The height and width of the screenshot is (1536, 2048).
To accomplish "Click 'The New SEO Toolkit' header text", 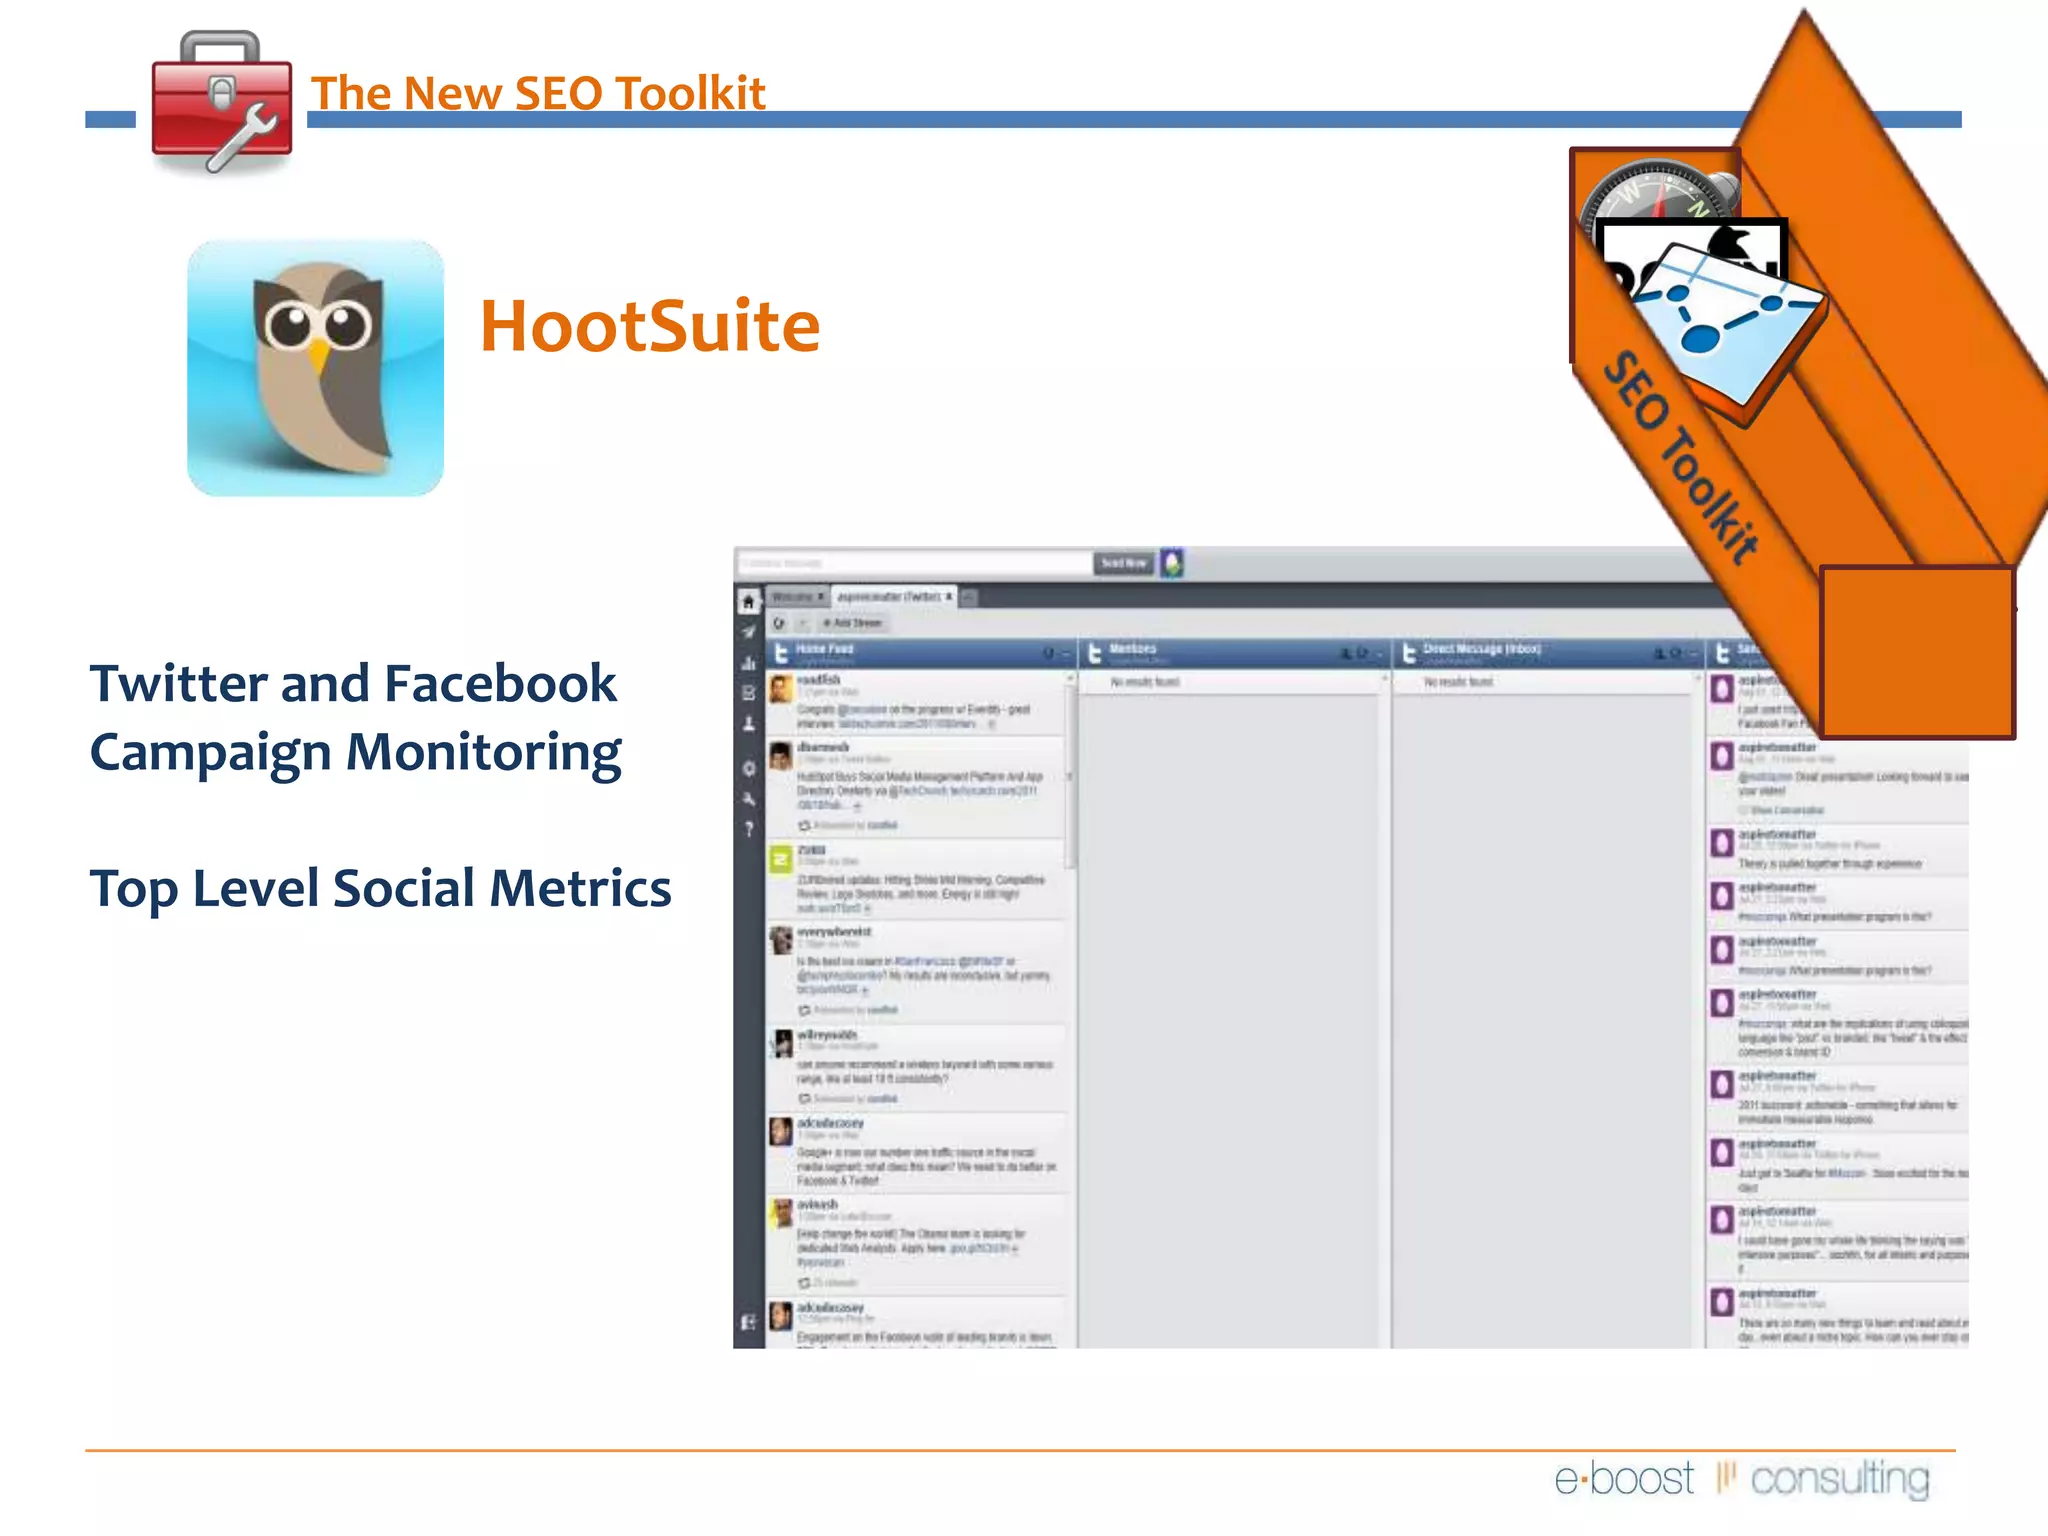I will pos(538,92).
